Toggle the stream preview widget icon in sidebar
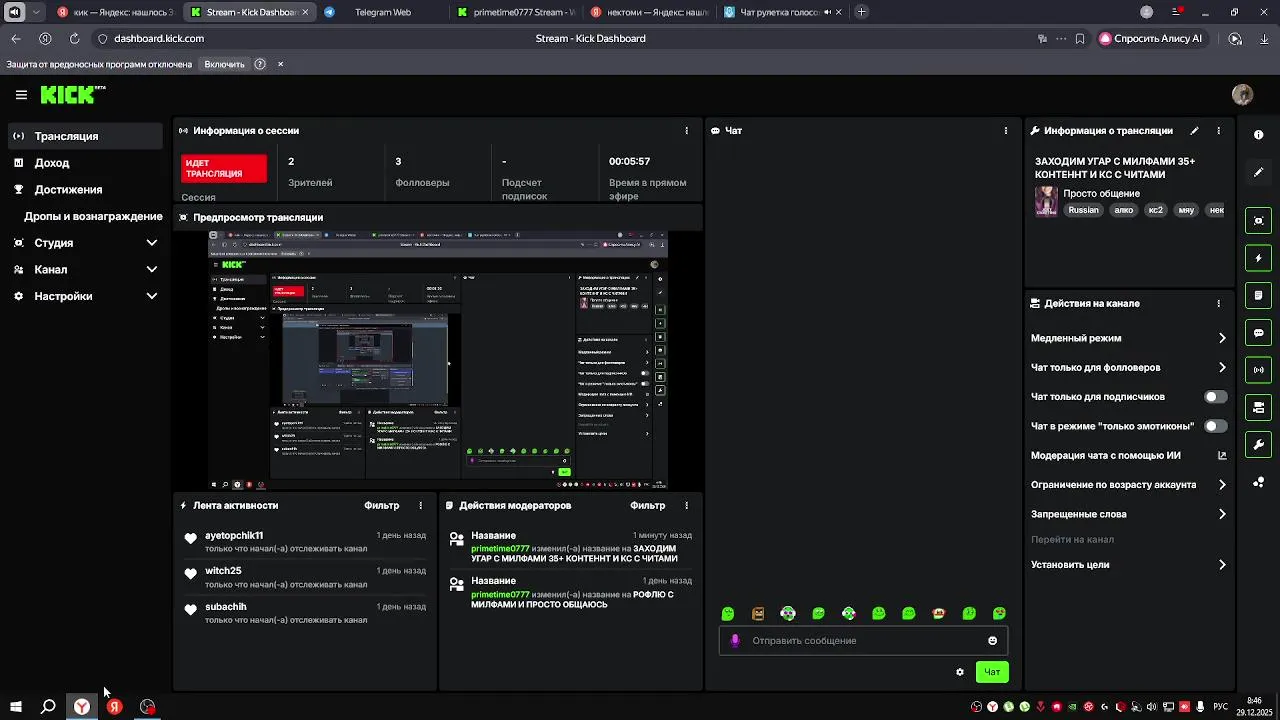Viewport: 1280px width, 720px height. [x=1259, y=221]
